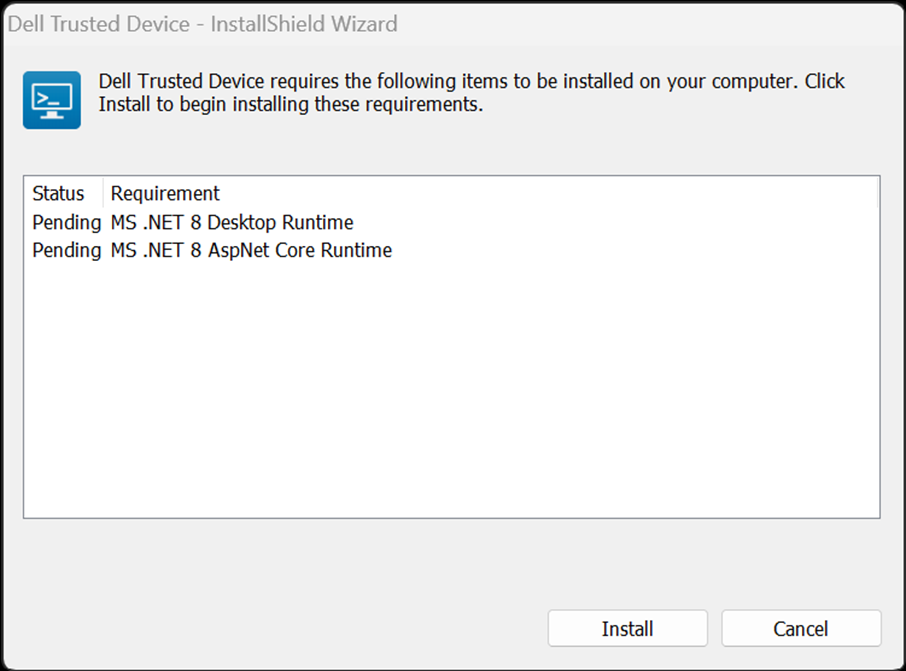
Task: Select the MS .NET 8 Desktop Runtime row
Action: click(x=230, y=222)
